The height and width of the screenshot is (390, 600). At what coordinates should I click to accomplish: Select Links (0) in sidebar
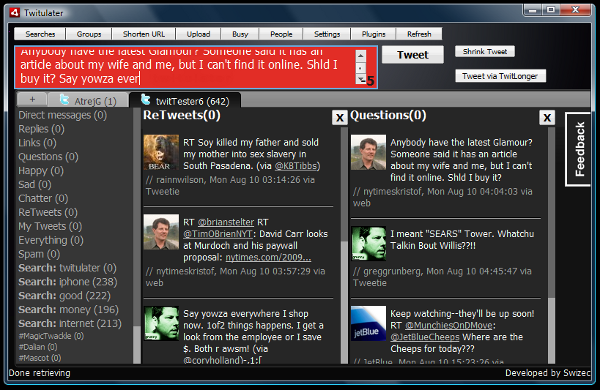click(38, 143)
